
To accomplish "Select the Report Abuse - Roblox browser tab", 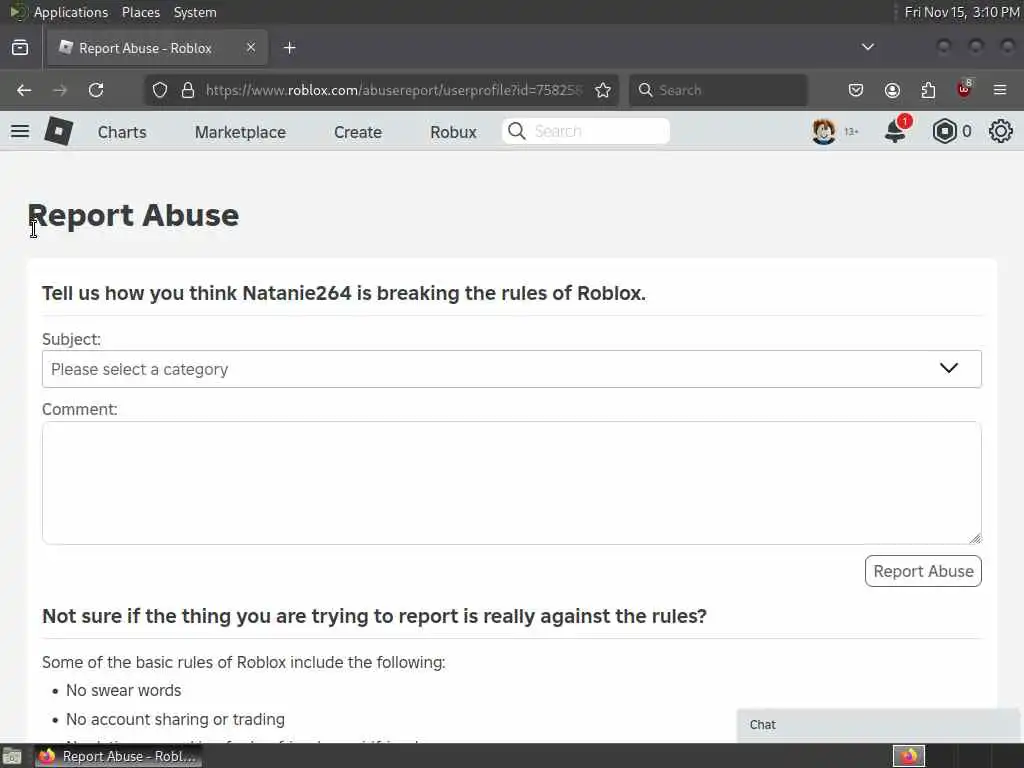I will pos(157,48).
